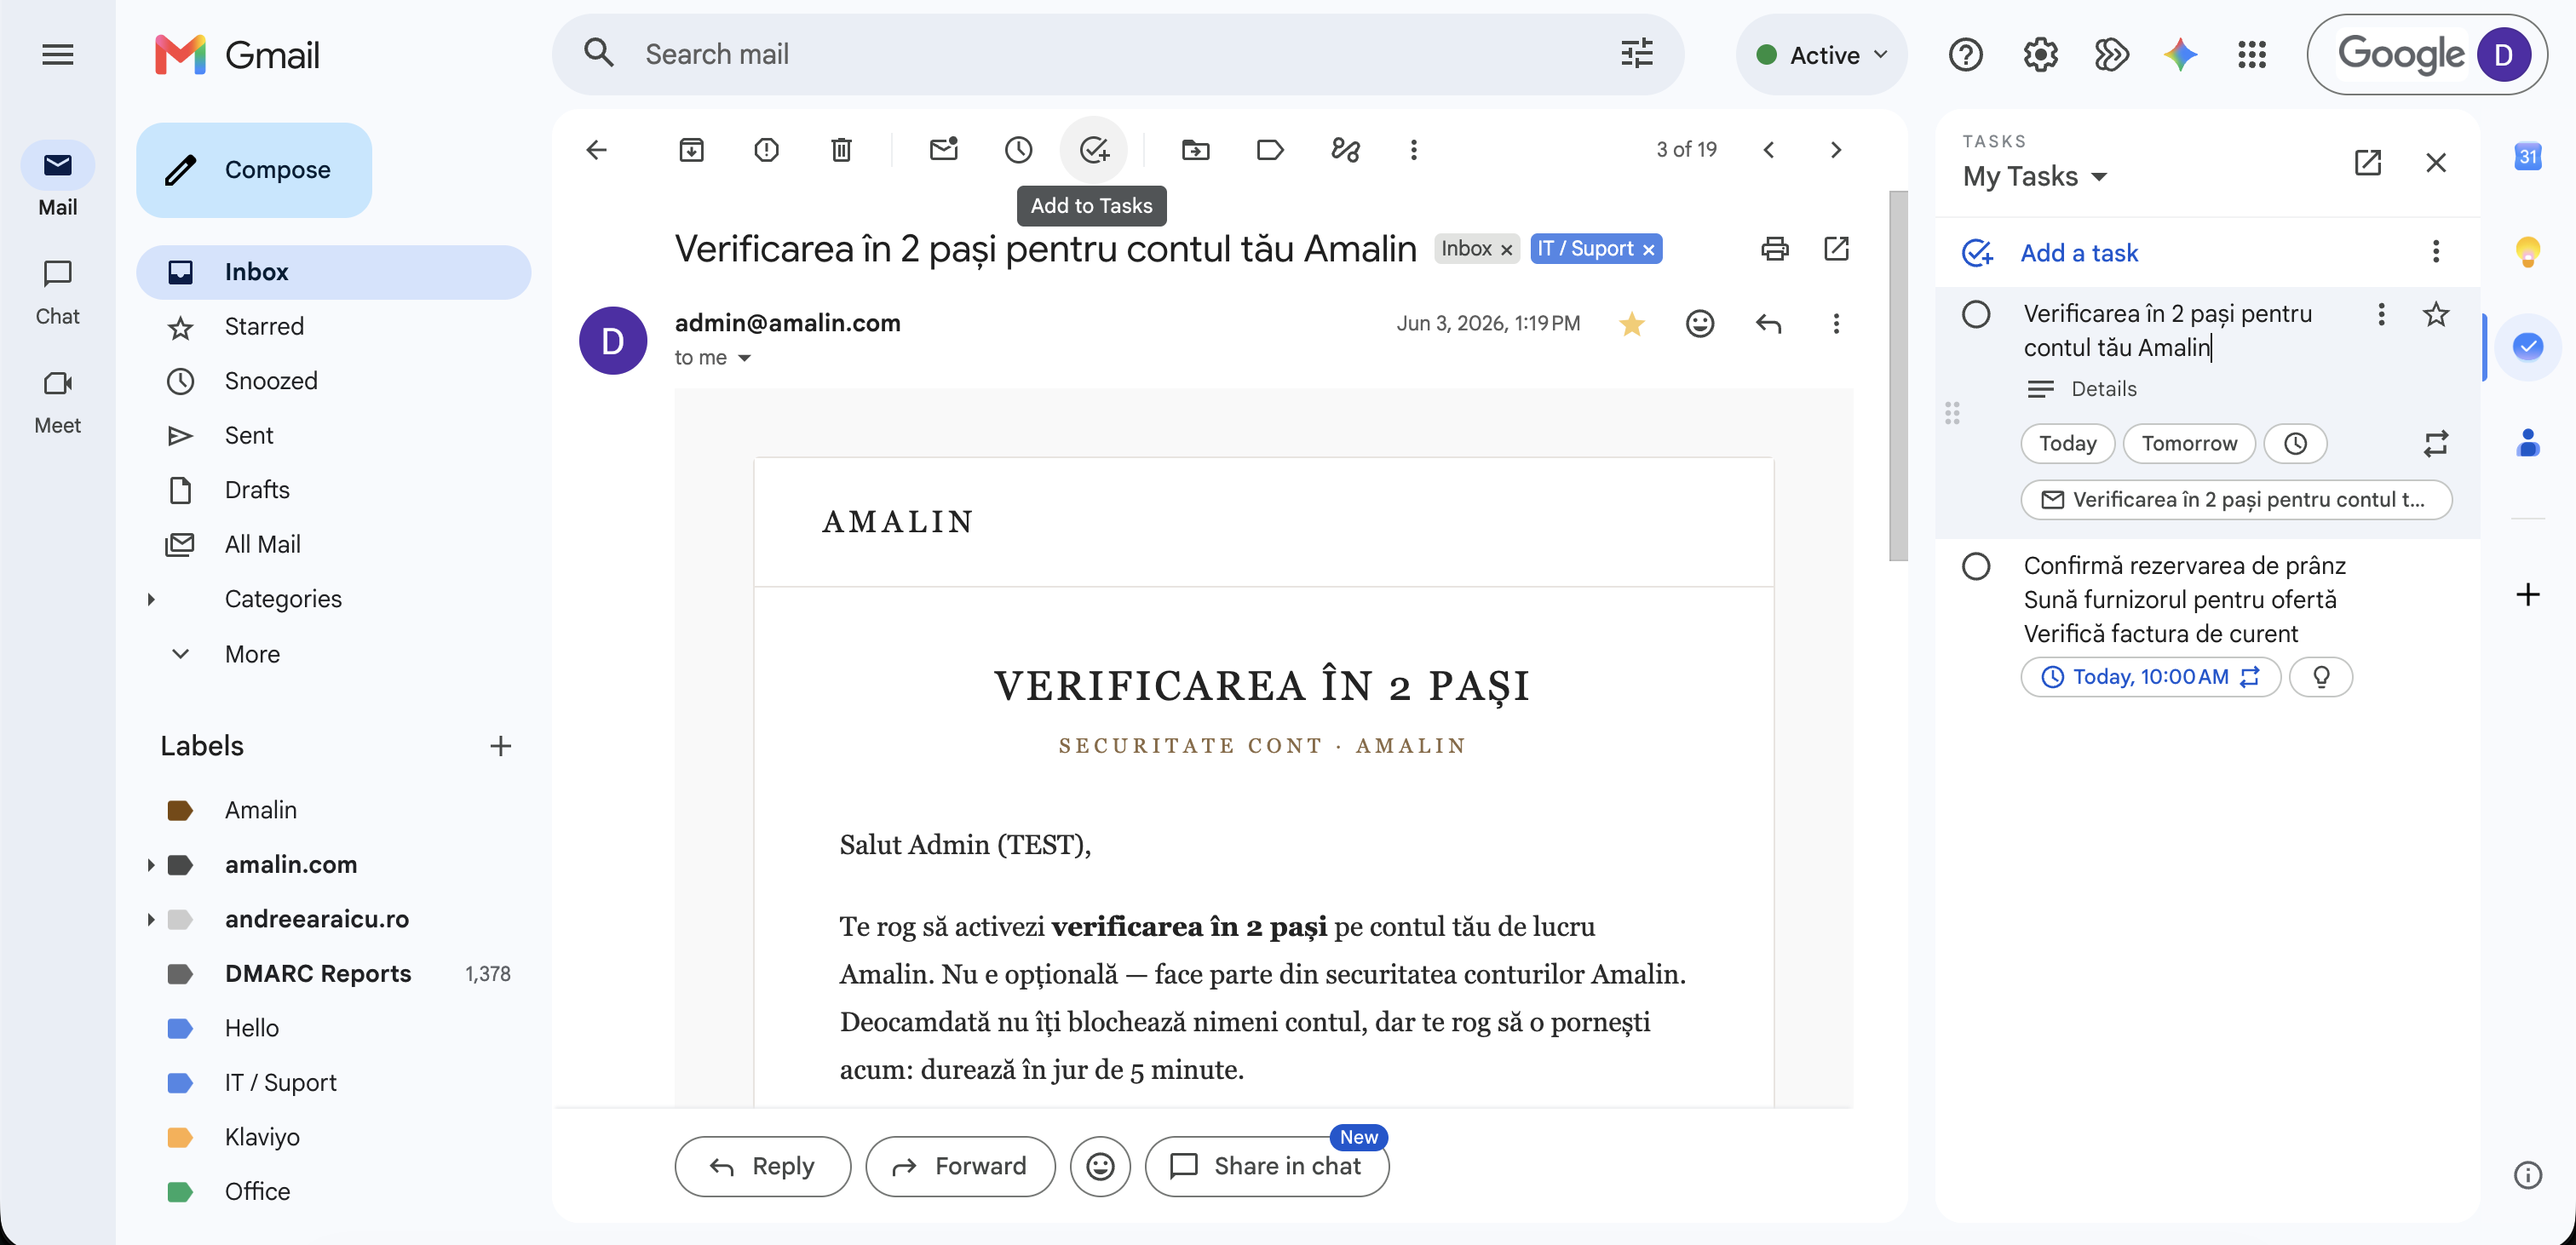The height and width of the screenshot is (1245, 2576).
Task: Open the Gemini sparkle icon
Action: [x=2180, y=54]
